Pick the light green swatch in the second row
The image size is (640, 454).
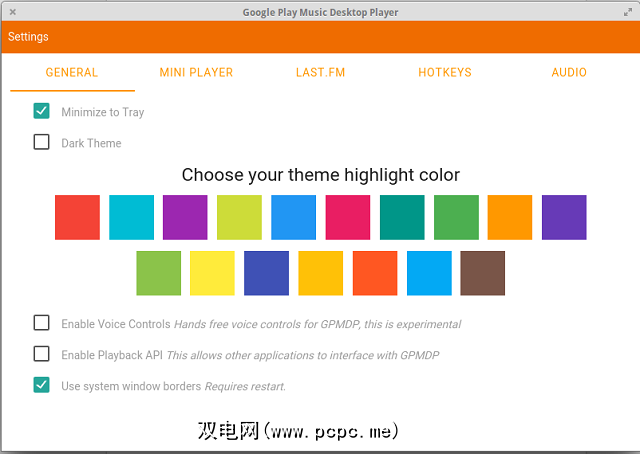pos(159,273)
